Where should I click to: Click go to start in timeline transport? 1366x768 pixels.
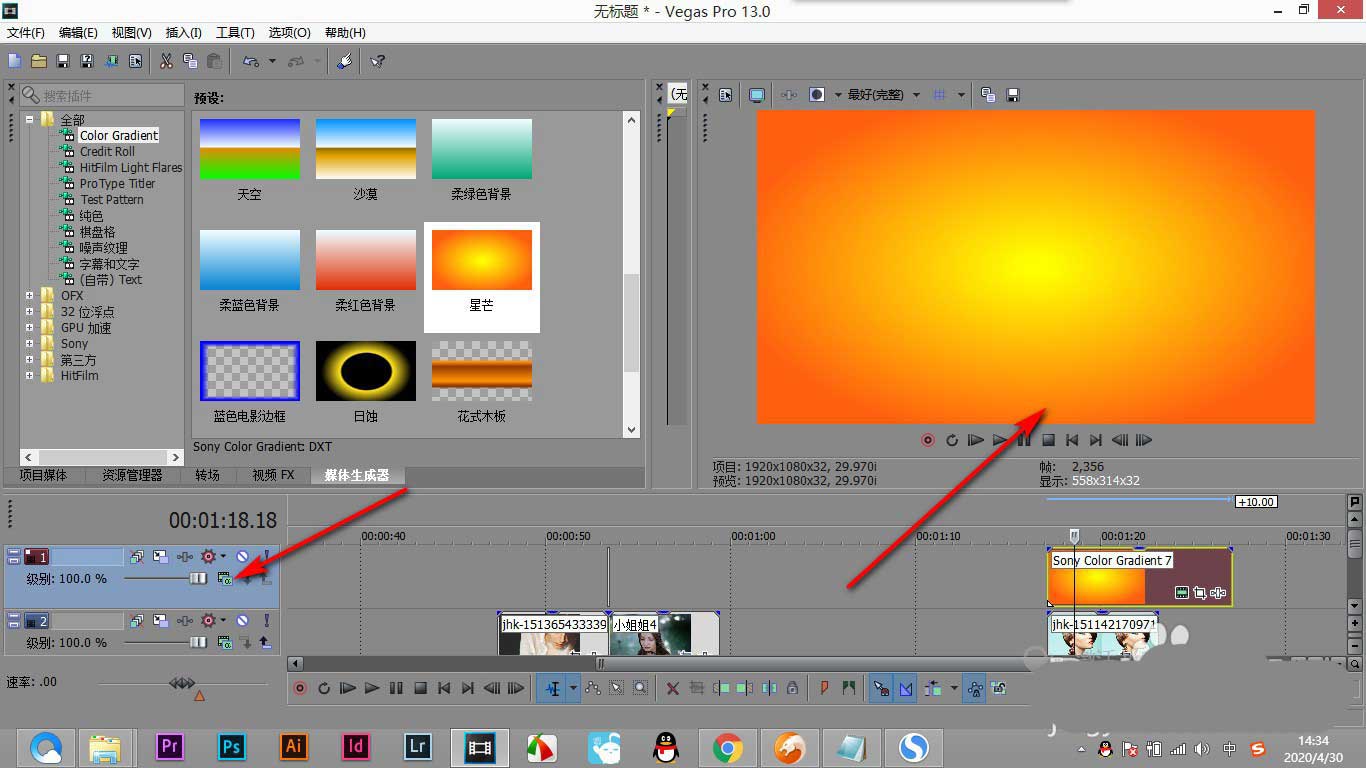444,688
